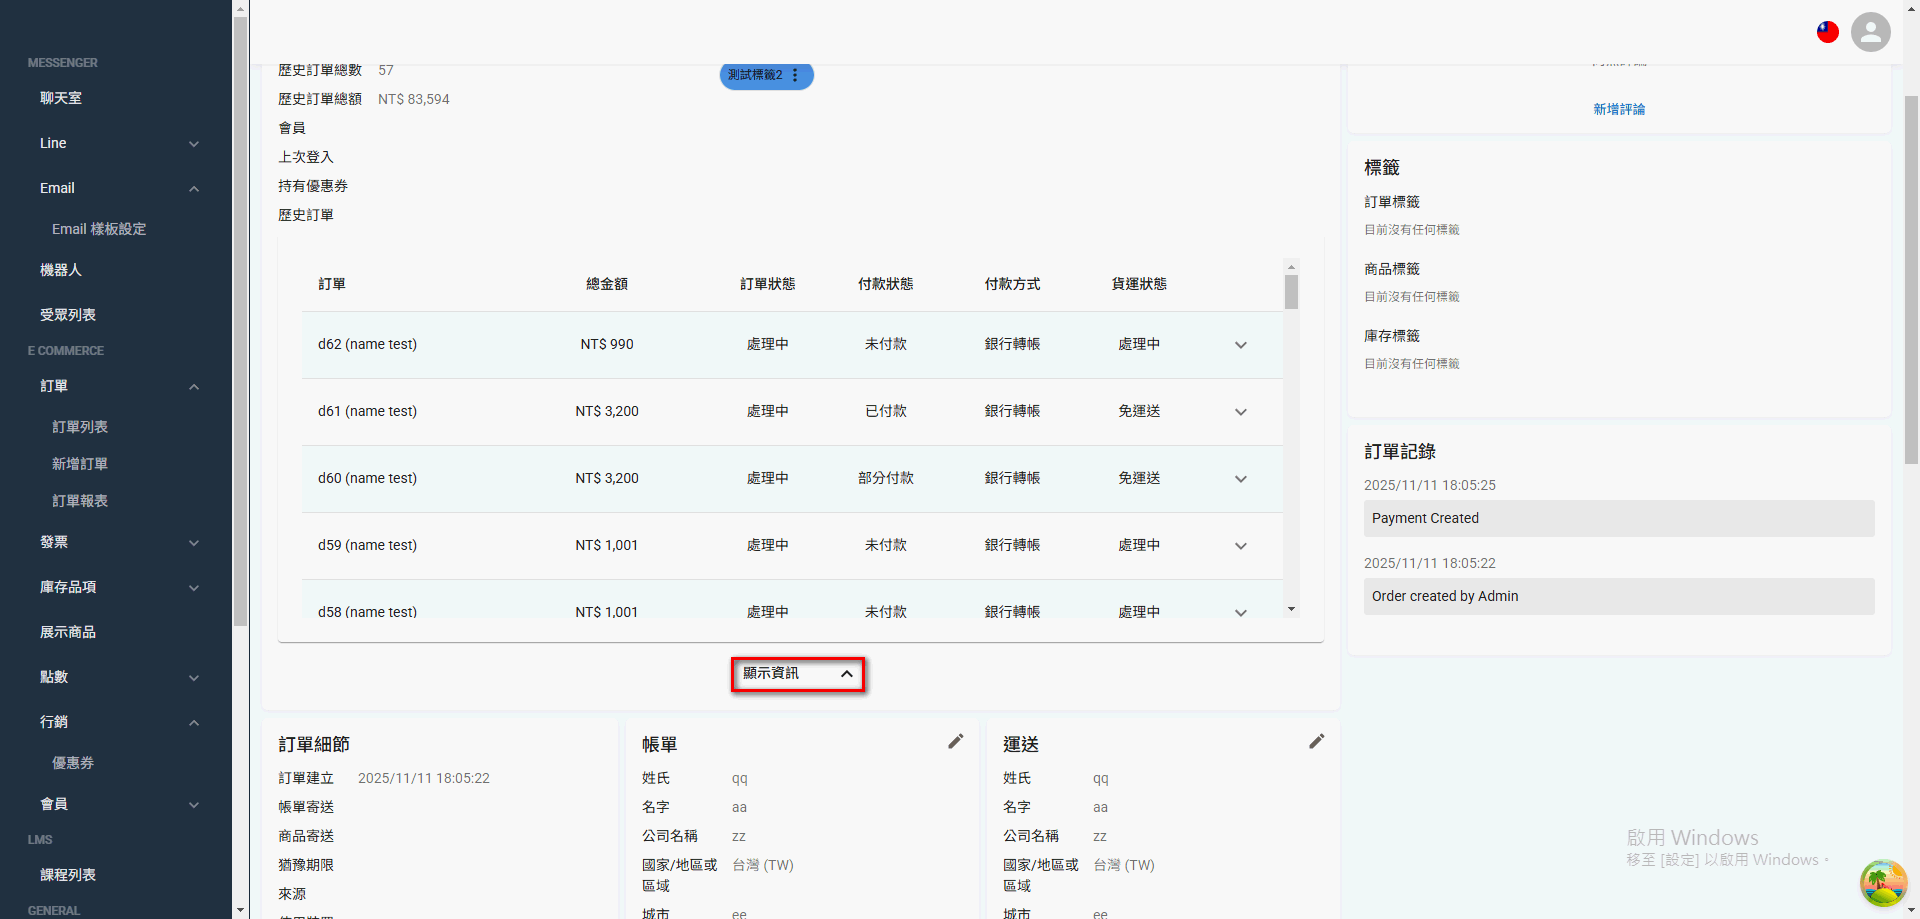The width and height of the screenshot is (1920, 919).
Task: Expand the 庫存品項 sidebar menu
Action: click(194, 588)
